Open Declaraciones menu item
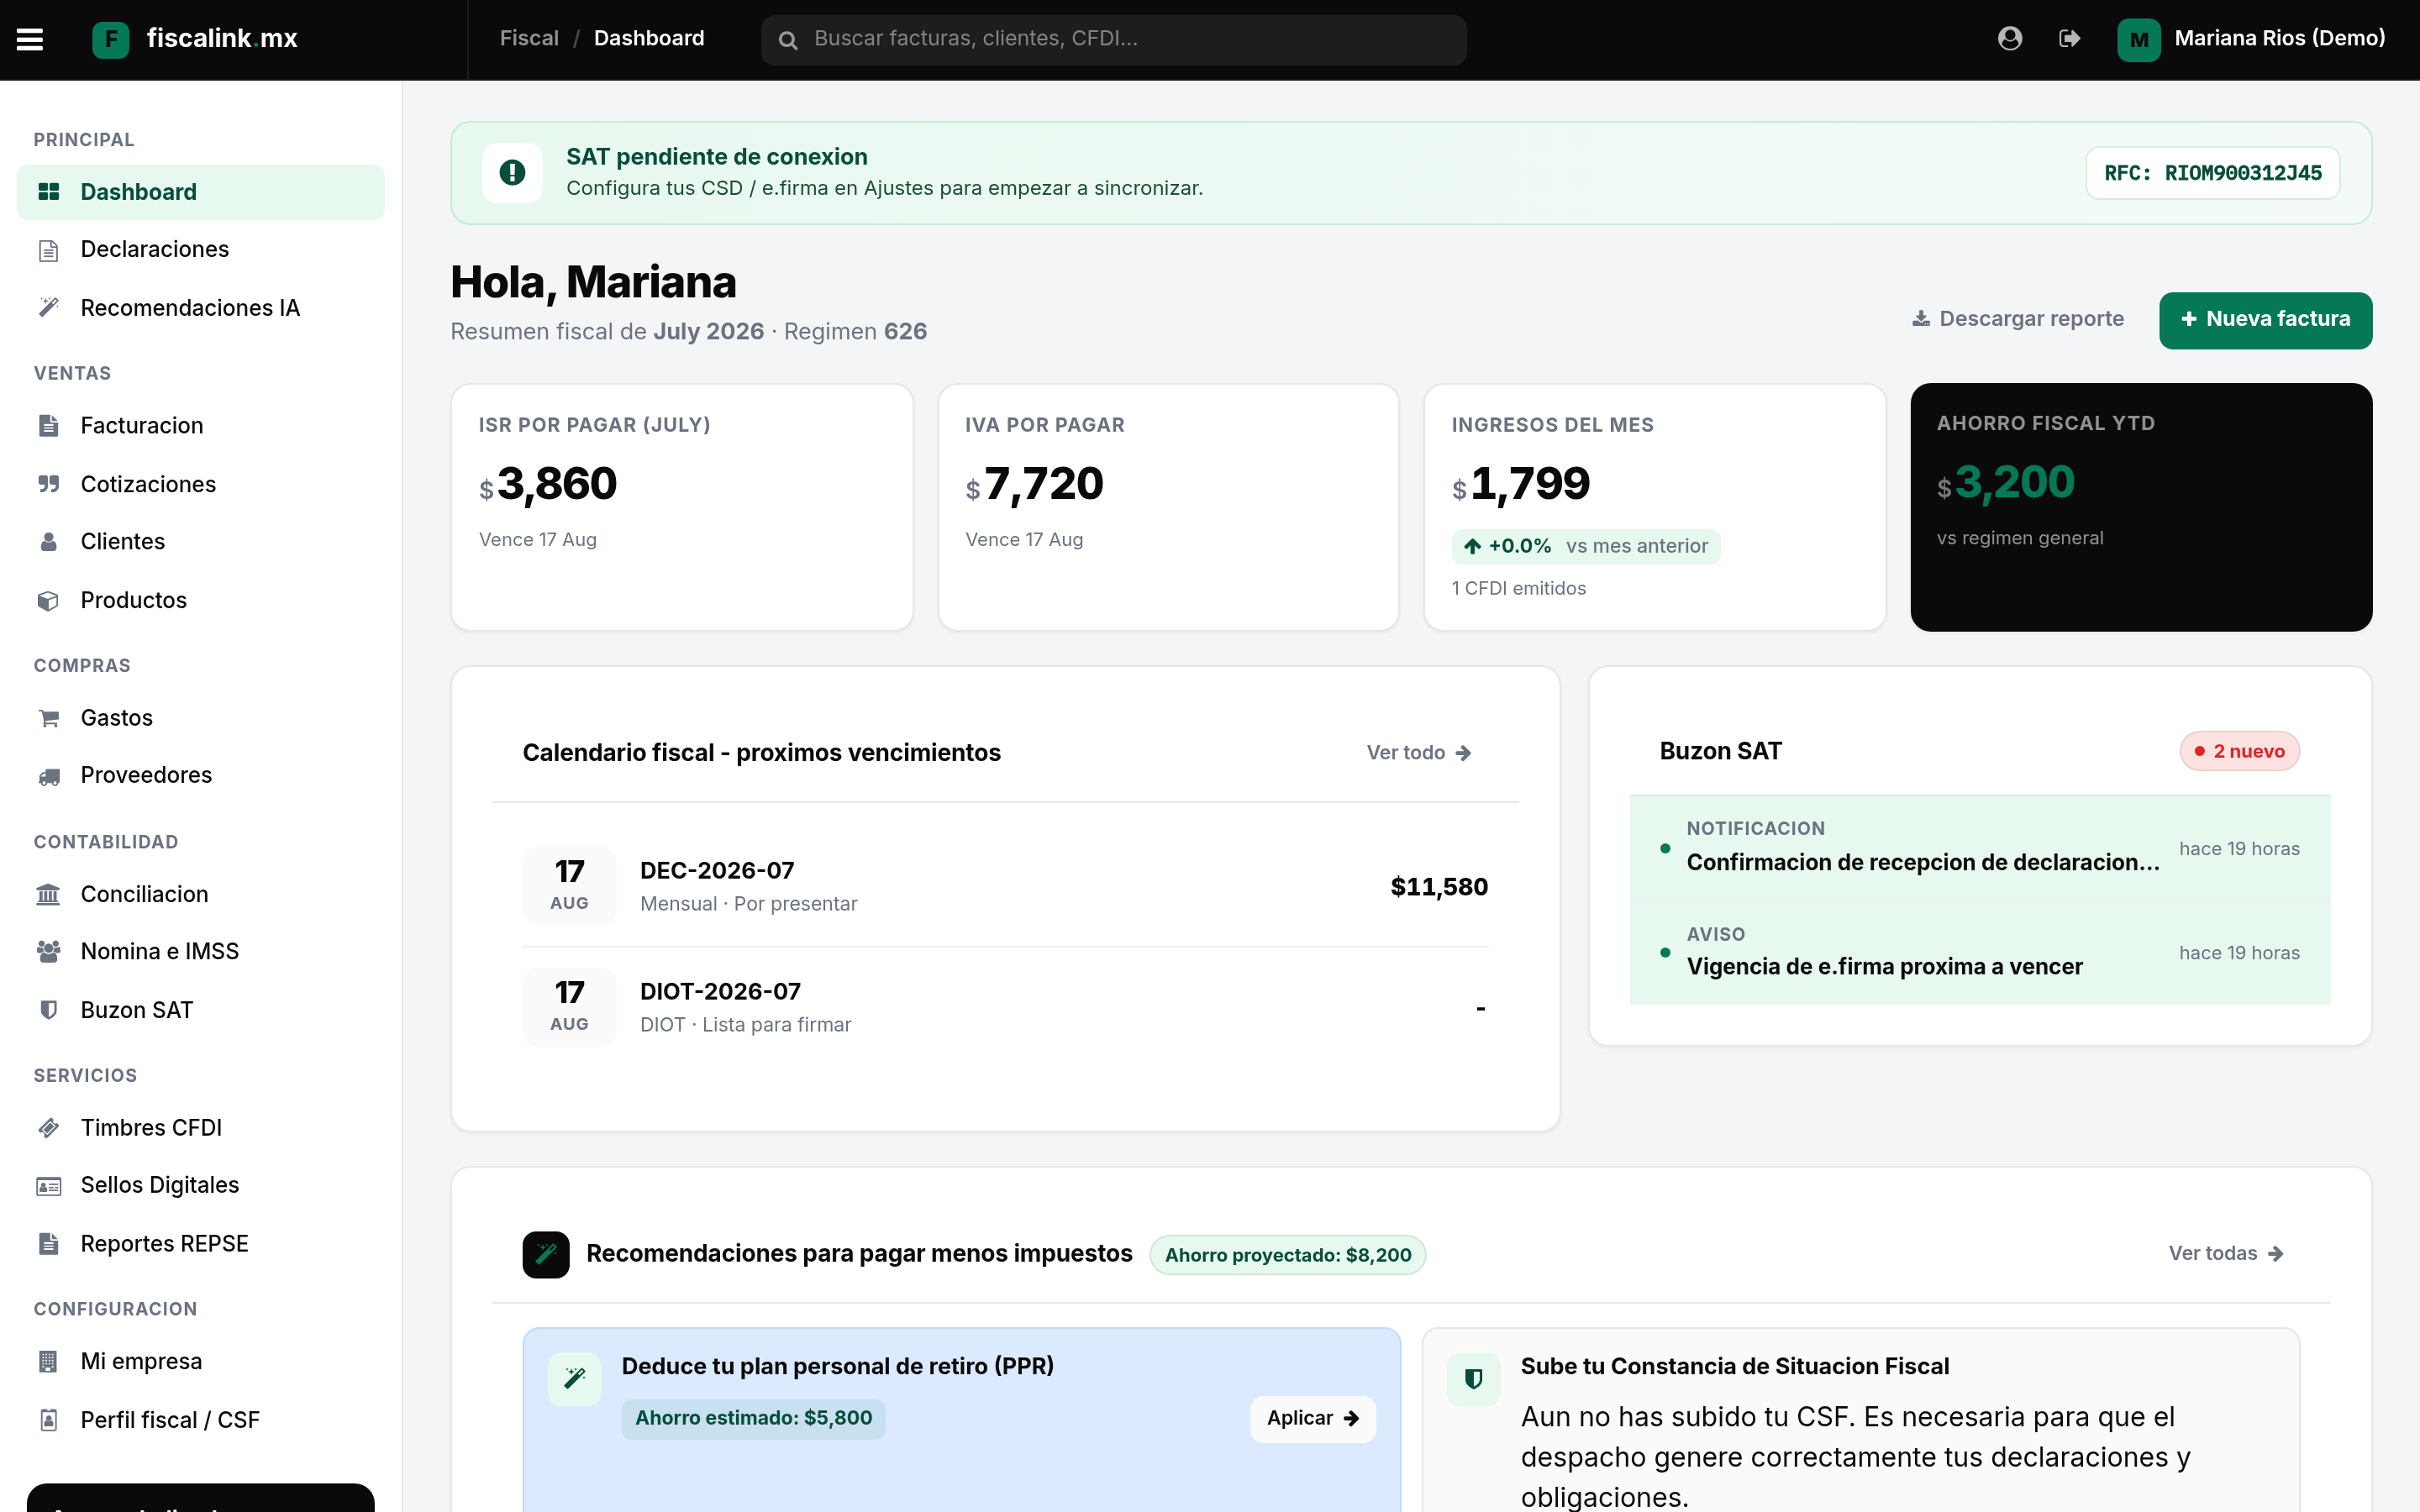This screenshot has width=2420, height=1512. [200, 250]
